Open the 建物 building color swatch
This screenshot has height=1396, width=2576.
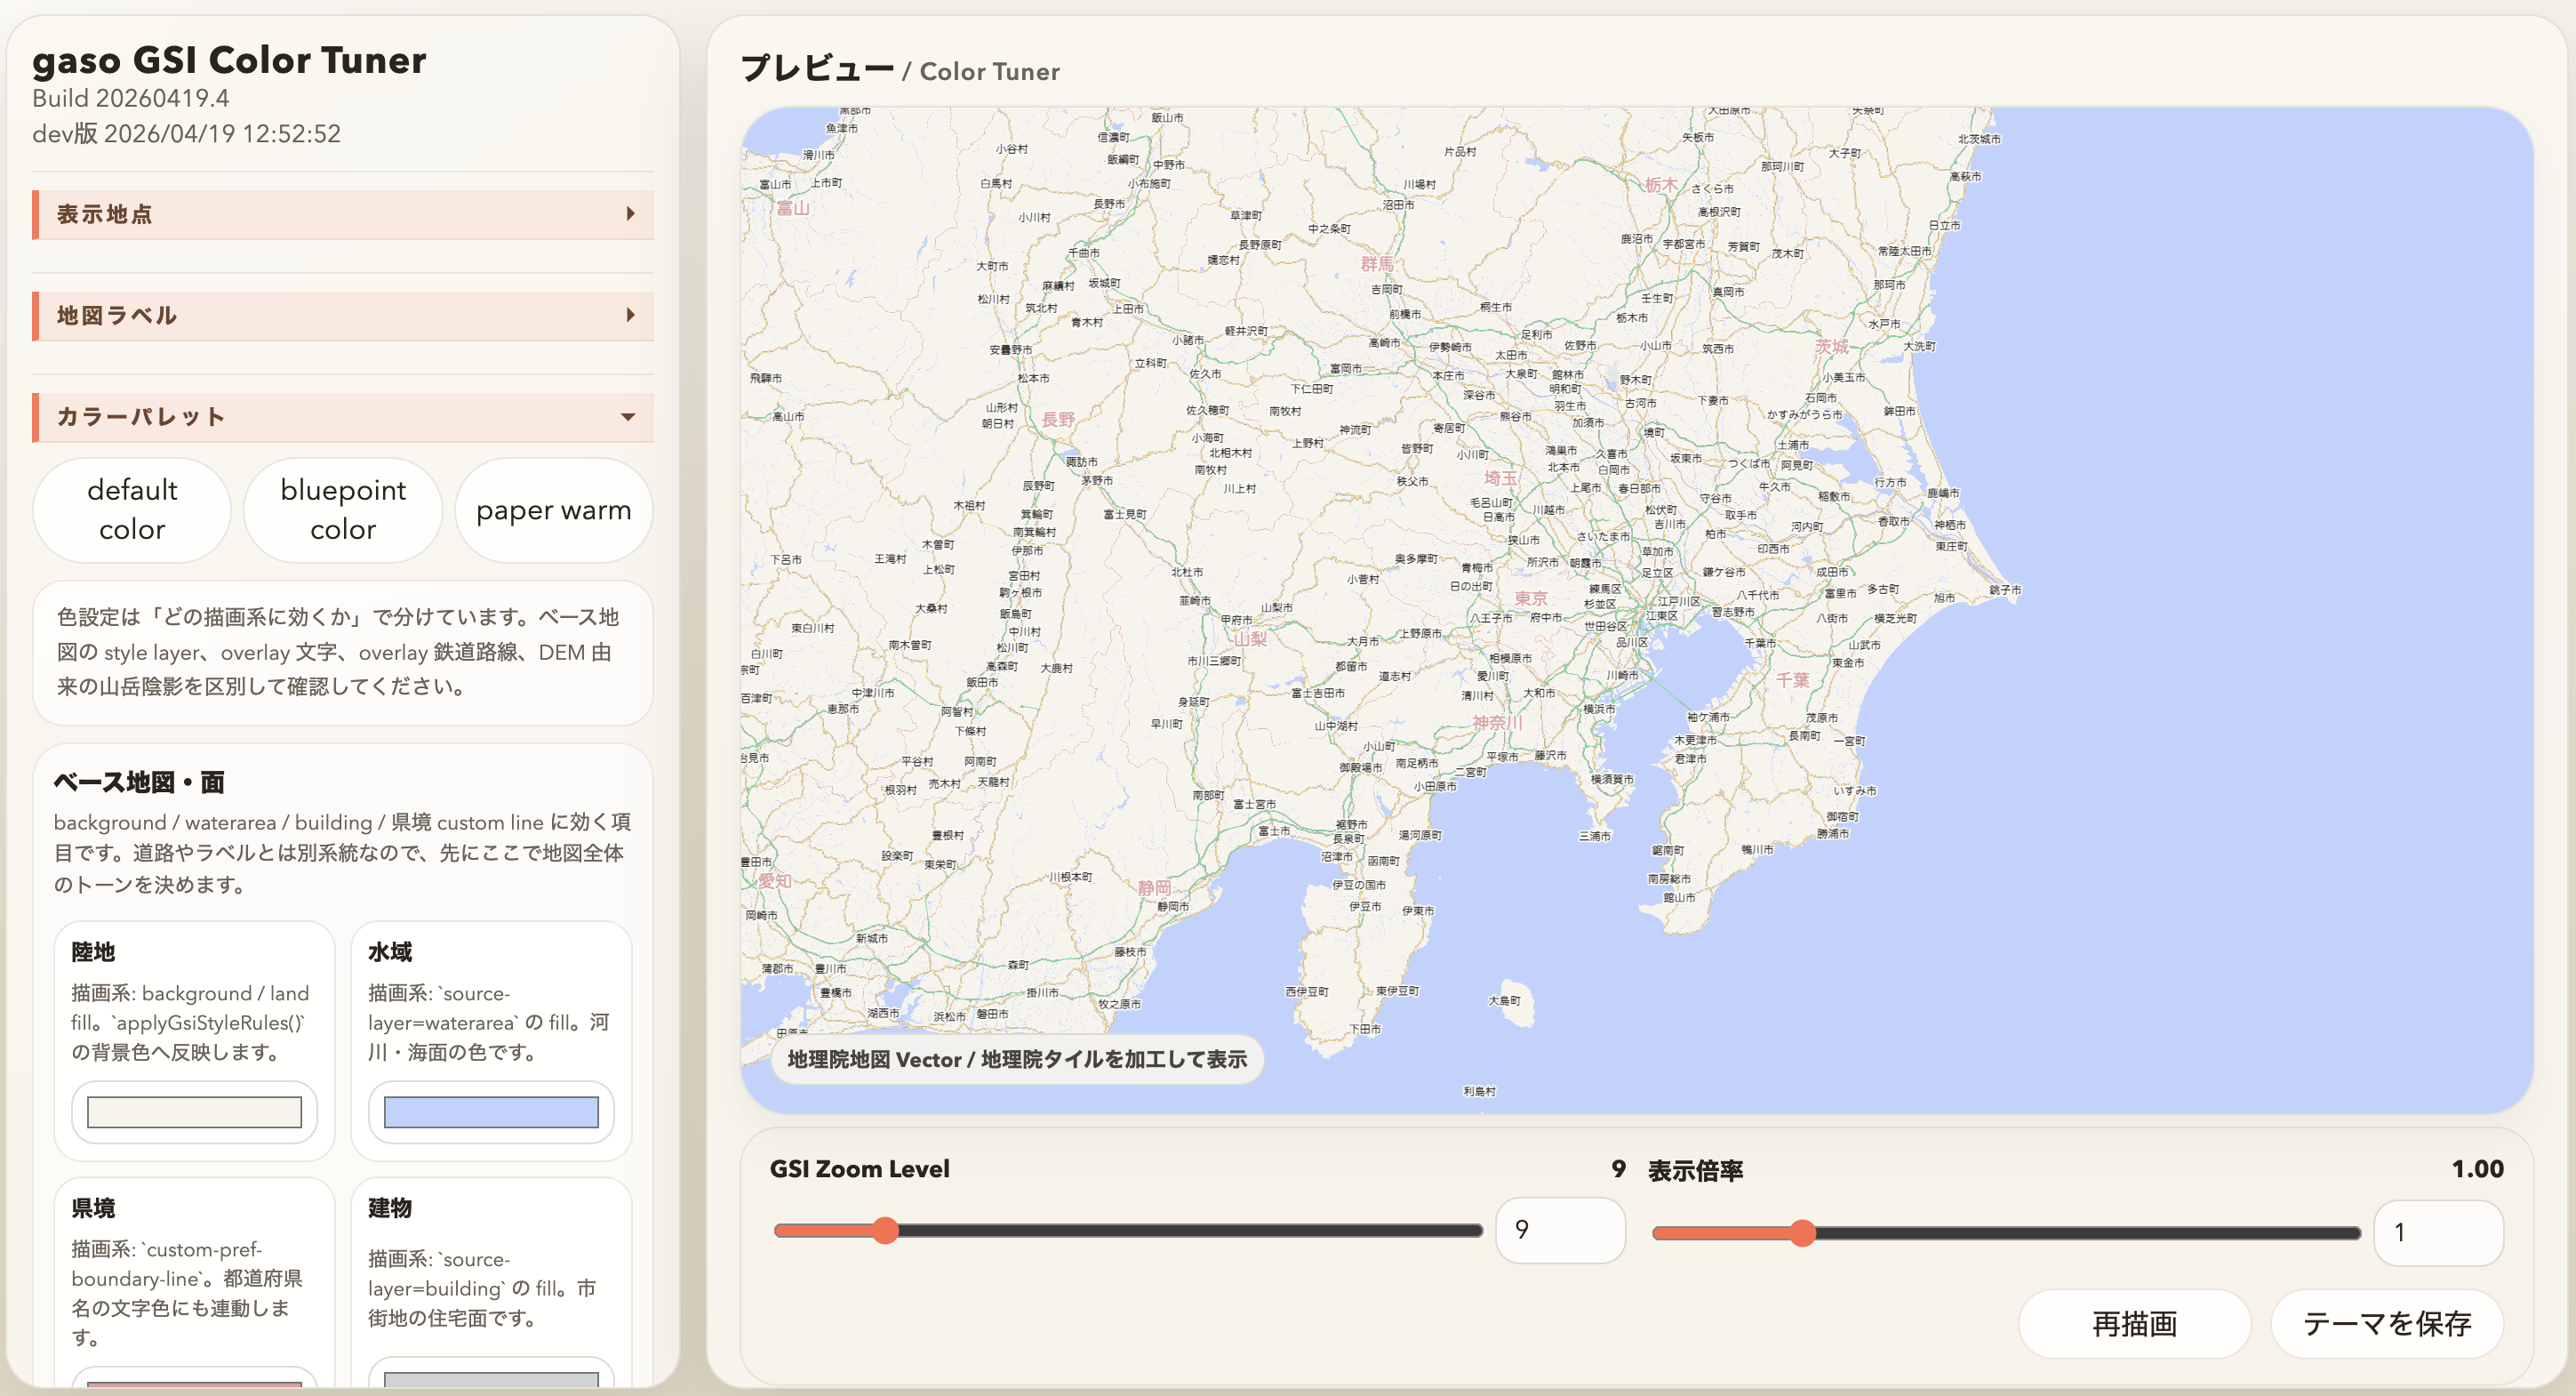(491, 1380)
